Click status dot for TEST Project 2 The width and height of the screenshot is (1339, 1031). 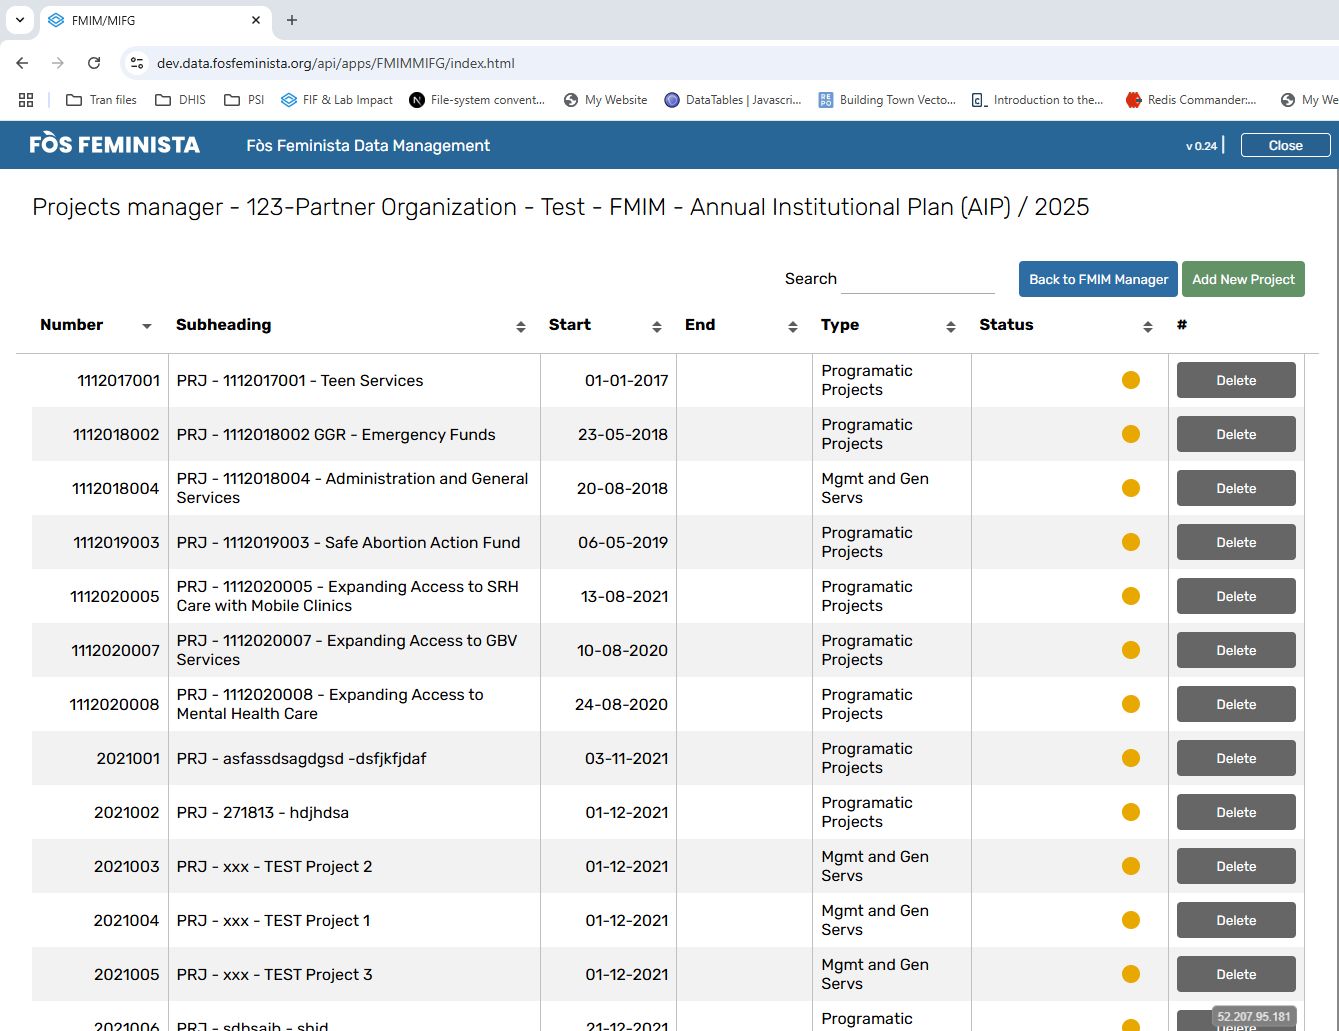(x=1131, y=866)
